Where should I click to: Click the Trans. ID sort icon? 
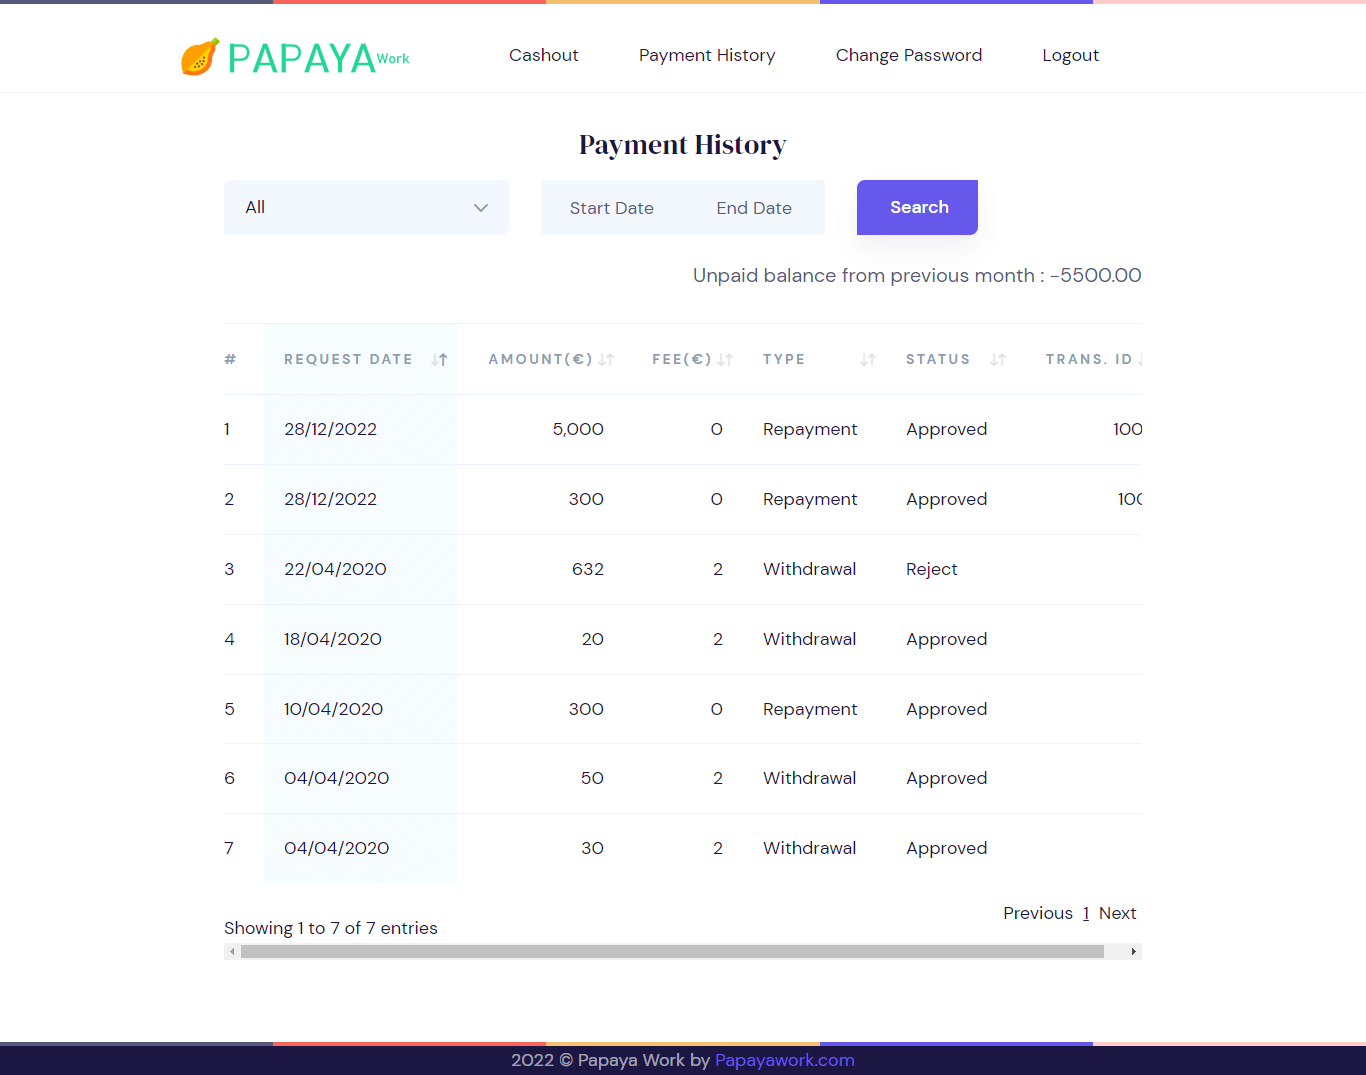click(1140, 359)
